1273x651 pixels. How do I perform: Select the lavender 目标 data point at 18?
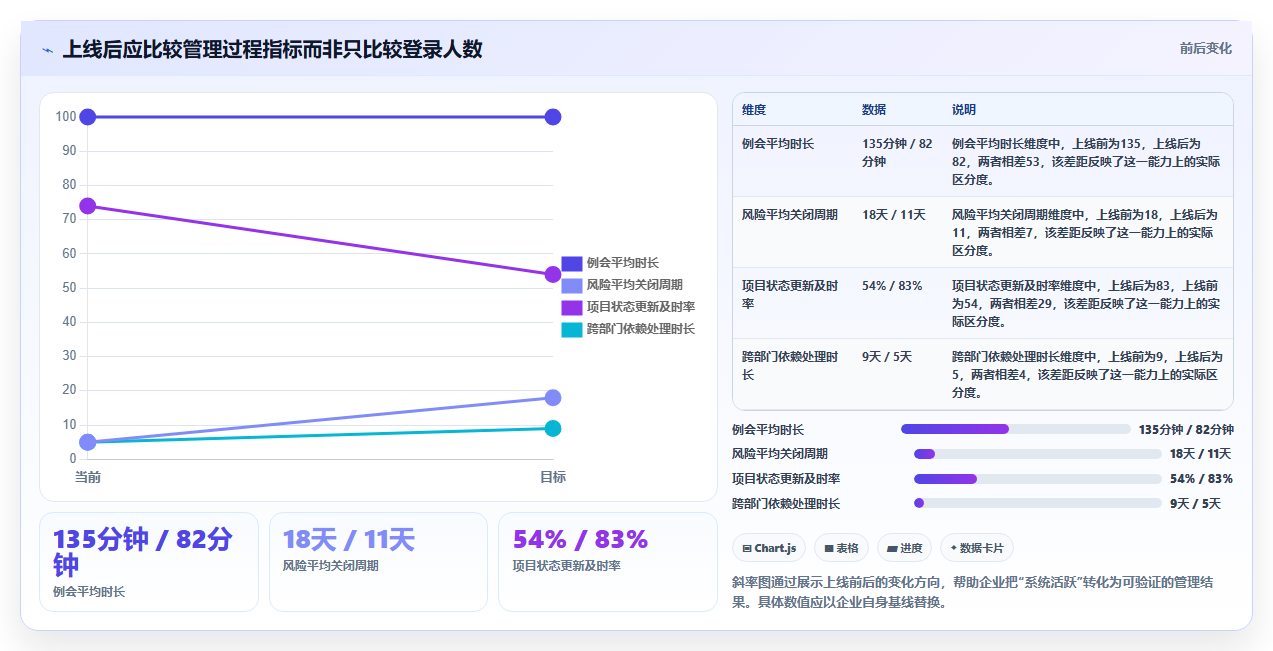(x=552, y=398)
